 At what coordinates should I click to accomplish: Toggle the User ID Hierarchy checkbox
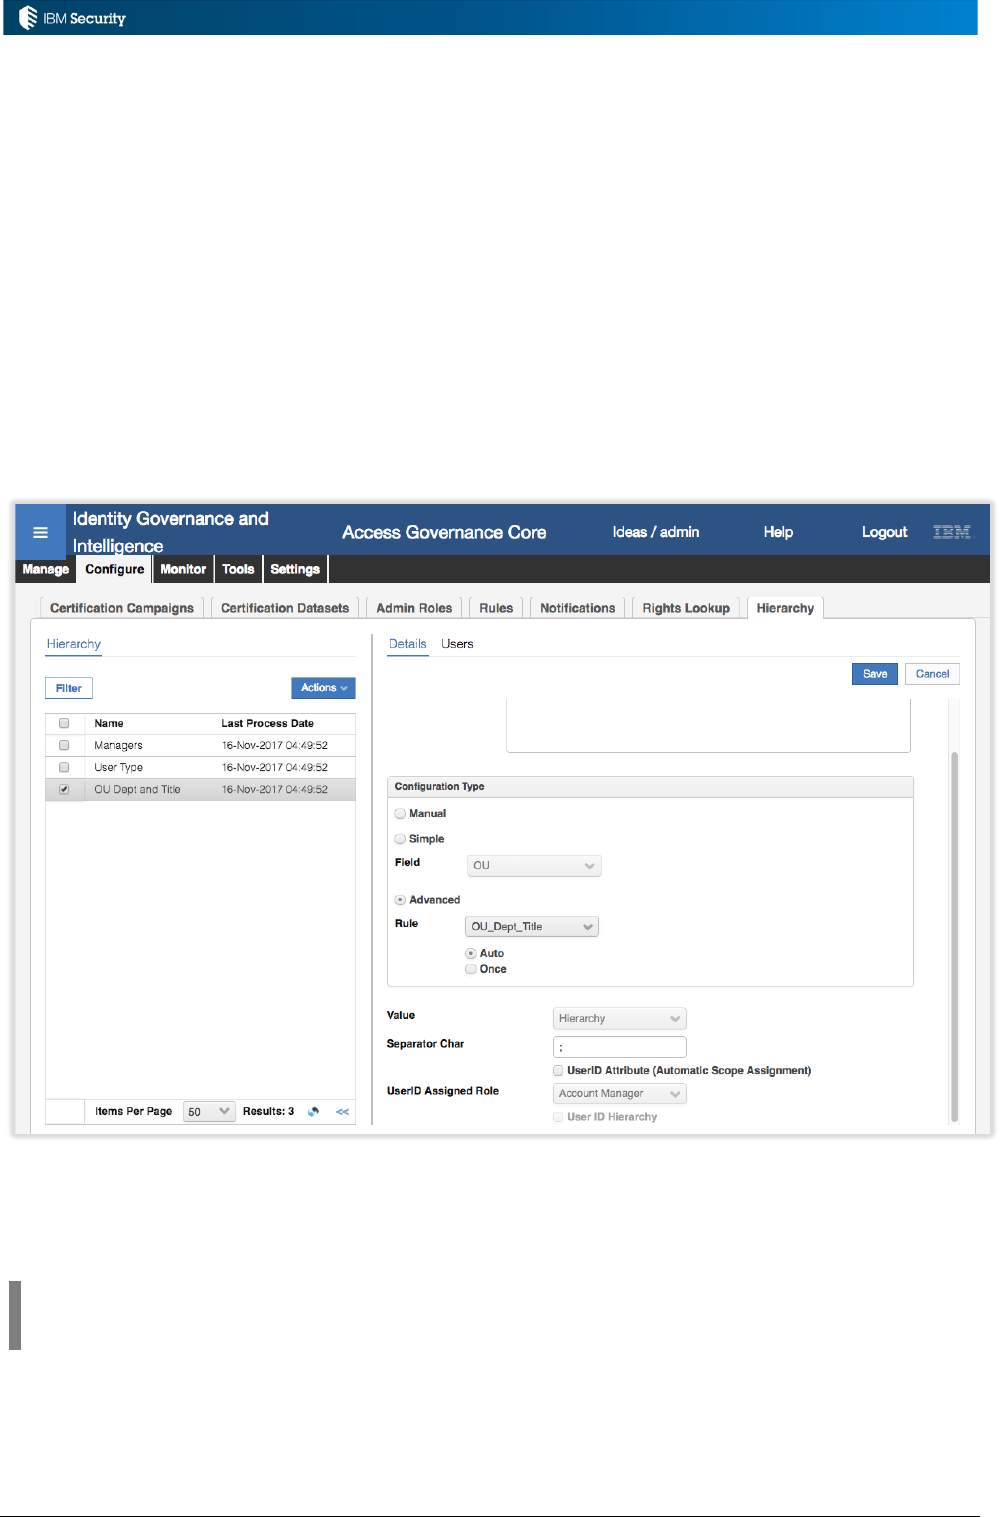coord(558,1117)
